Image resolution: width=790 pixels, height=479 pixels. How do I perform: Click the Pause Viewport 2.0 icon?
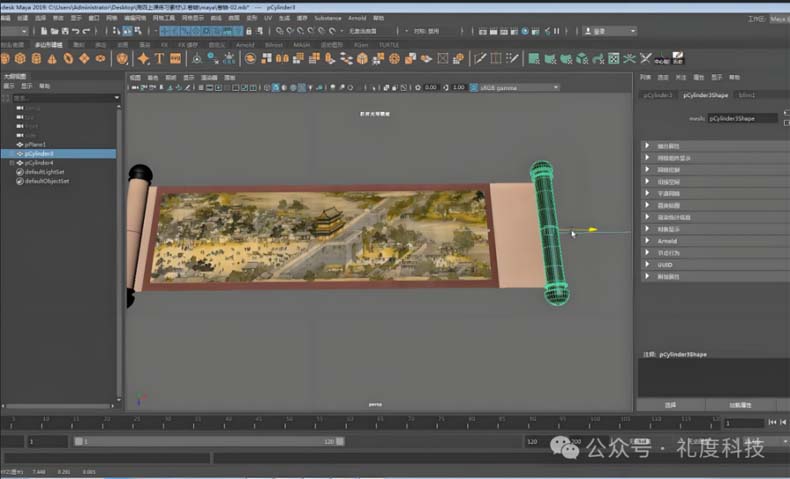(557, 31)
